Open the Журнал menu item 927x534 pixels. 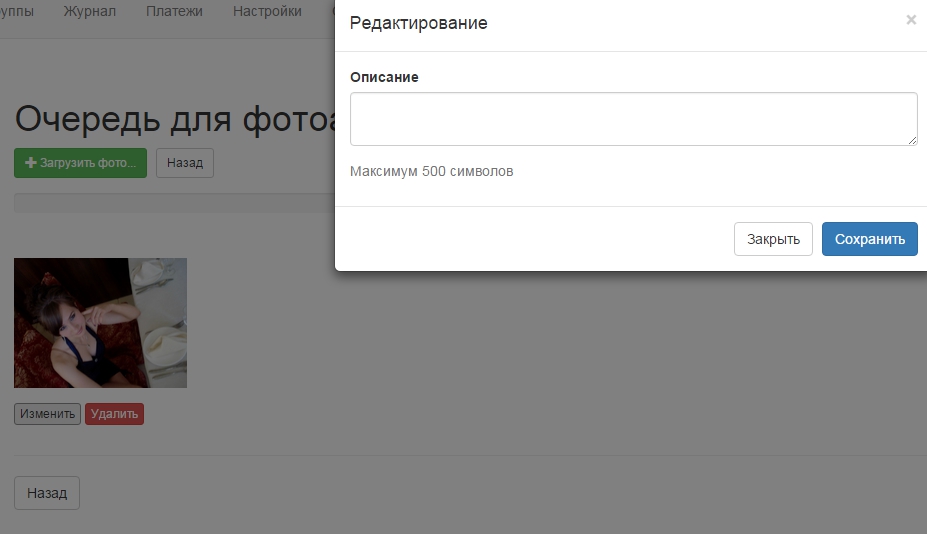pyautogui.click(x=89, y=12)
